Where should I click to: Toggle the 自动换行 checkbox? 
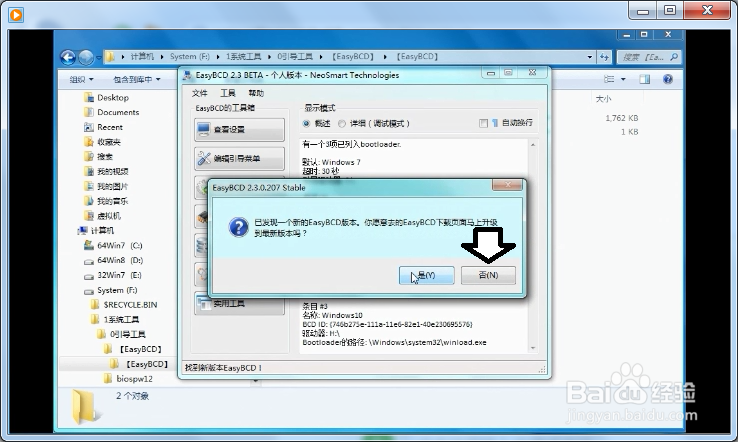pos(483,123)
